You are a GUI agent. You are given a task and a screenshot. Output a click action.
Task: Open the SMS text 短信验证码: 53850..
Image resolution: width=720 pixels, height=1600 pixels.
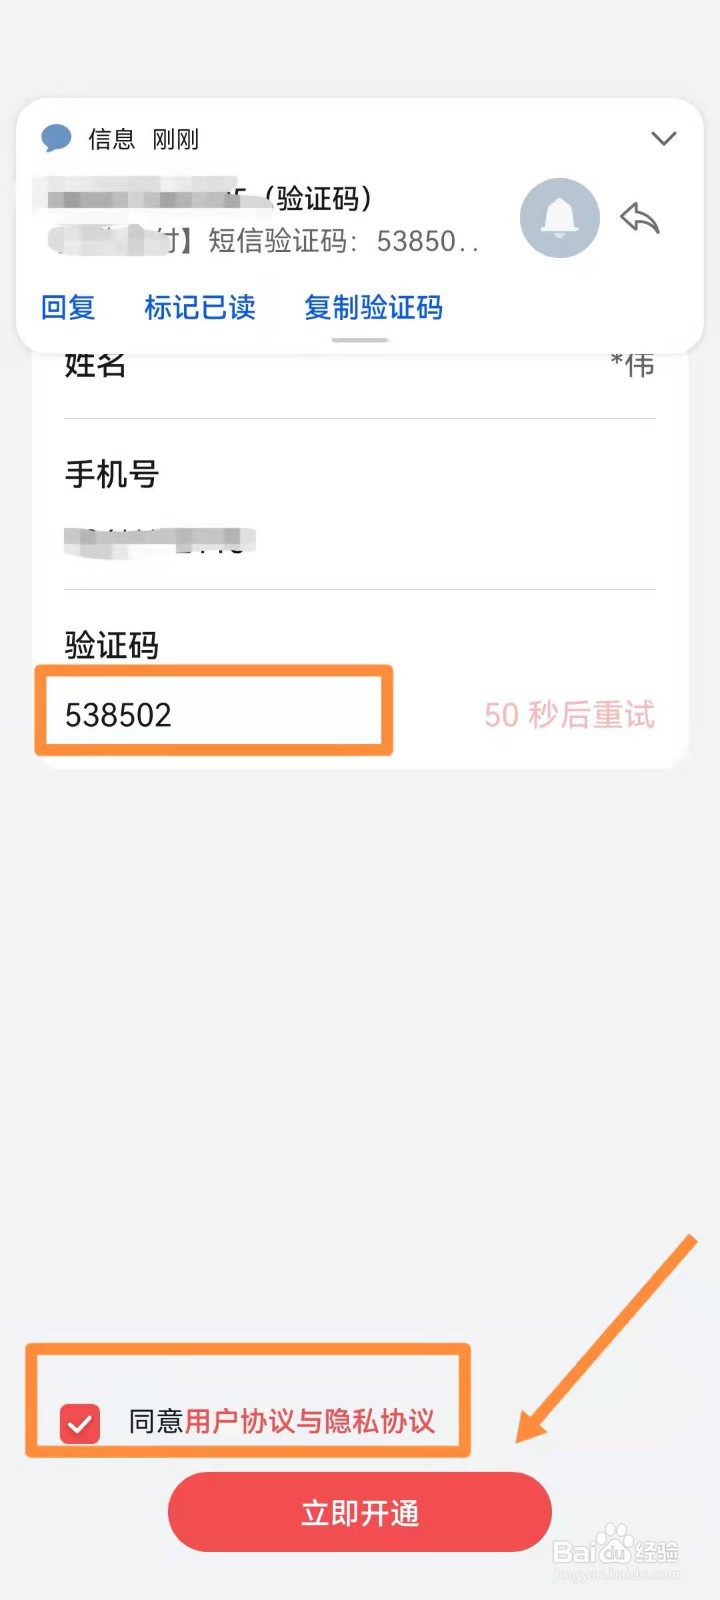pos(343,241)
